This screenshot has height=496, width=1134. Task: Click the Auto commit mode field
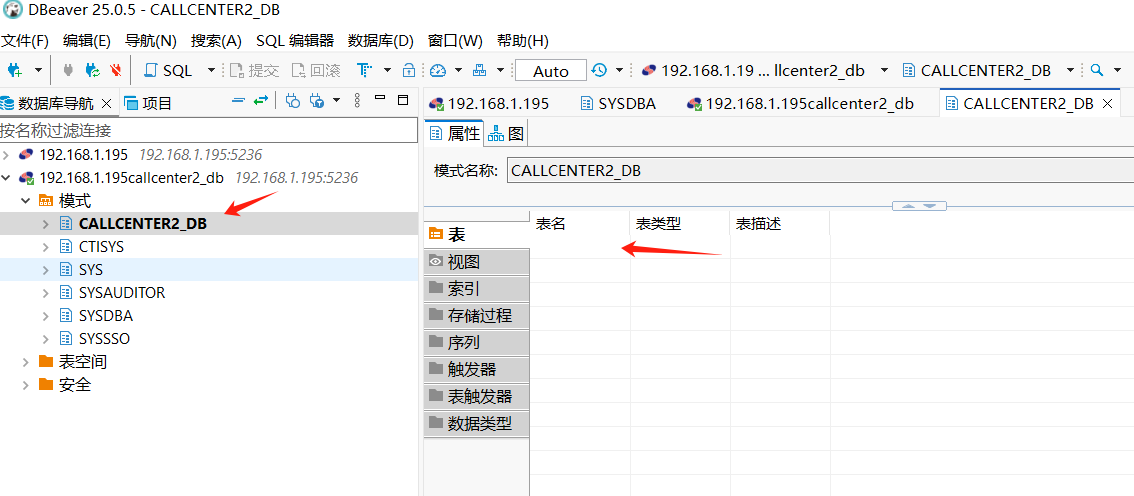coord(550,71)
